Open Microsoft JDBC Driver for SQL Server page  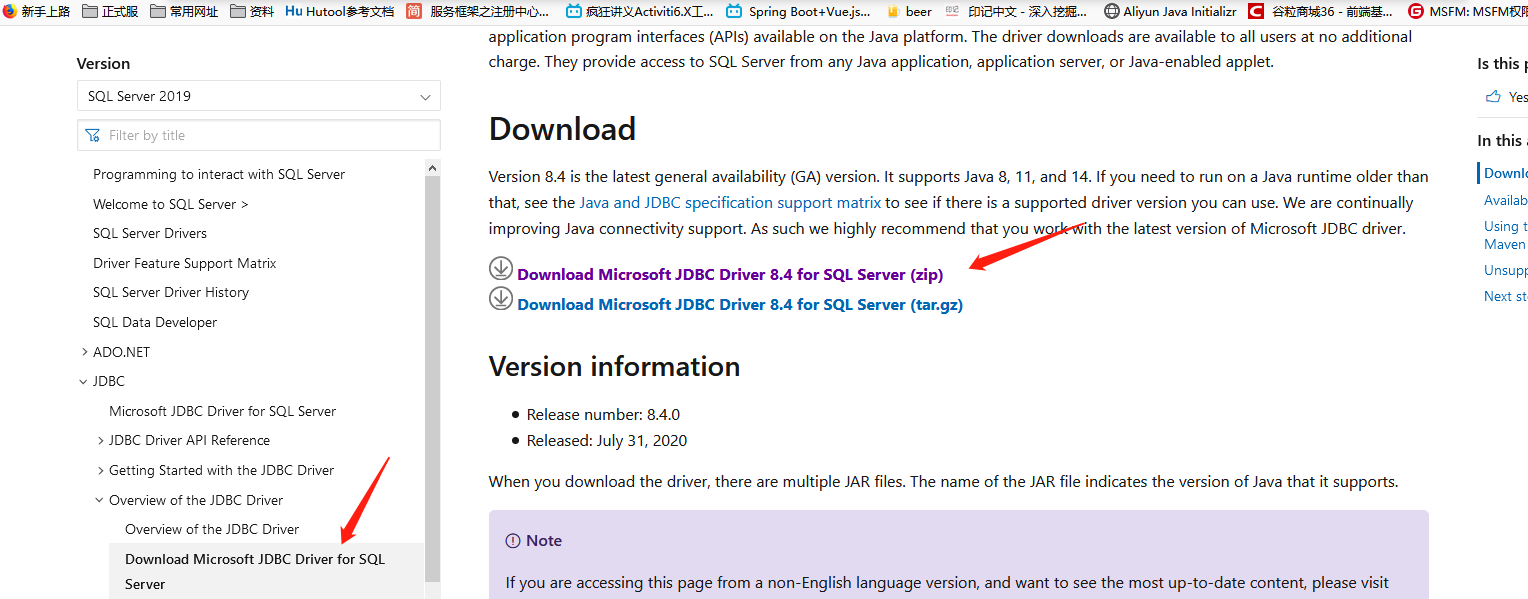(x=222, y=411)
